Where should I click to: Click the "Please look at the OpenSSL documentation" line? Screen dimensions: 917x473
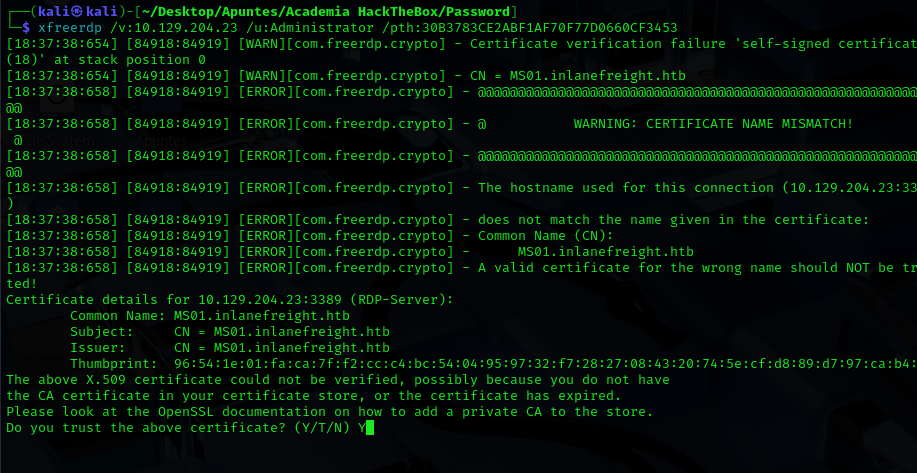click(x=329, y=411)
